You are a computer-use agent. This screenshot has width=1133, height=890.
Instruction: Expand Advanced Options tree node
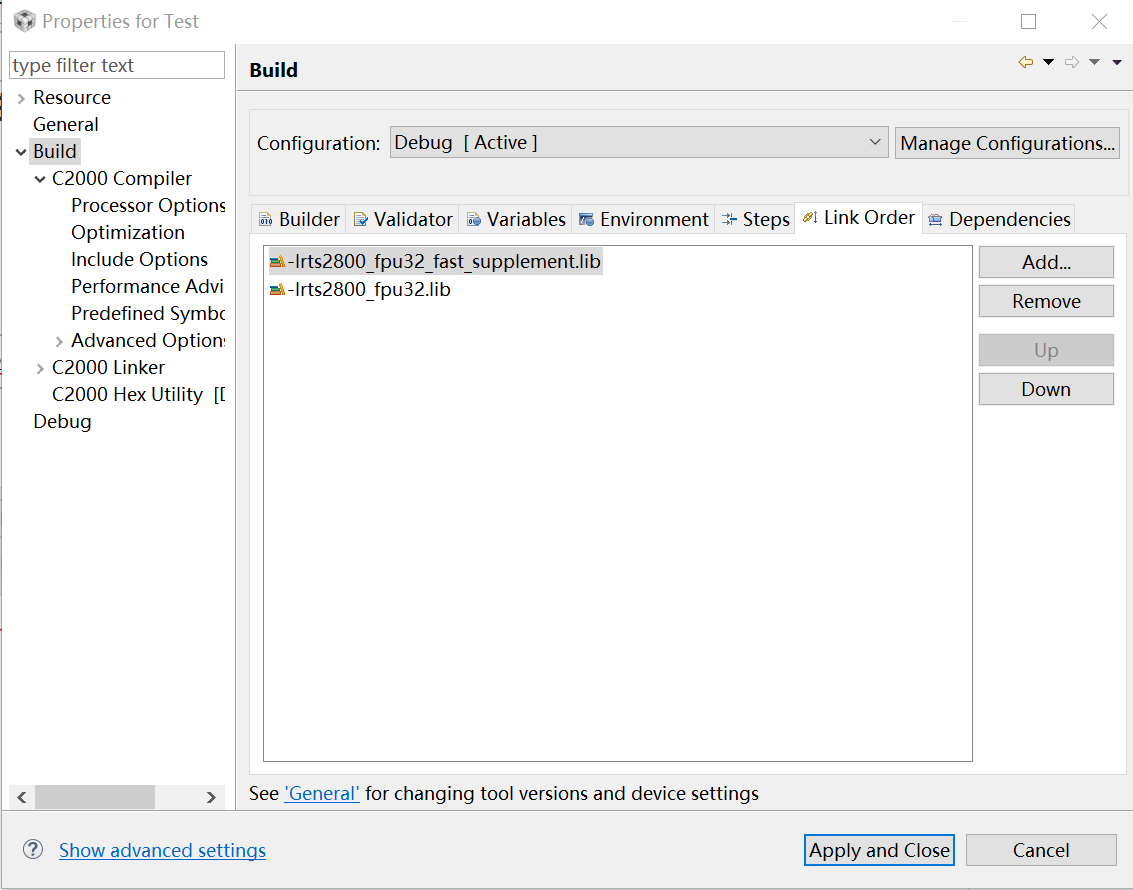tap(59, 341)
